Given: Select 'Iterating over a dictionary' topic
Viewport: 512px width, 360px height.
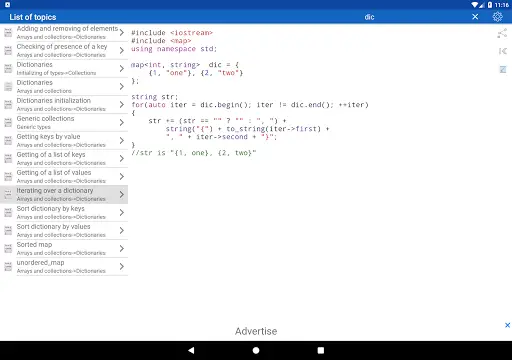Looking at the screenshot, I should click(x=64, y=194).
